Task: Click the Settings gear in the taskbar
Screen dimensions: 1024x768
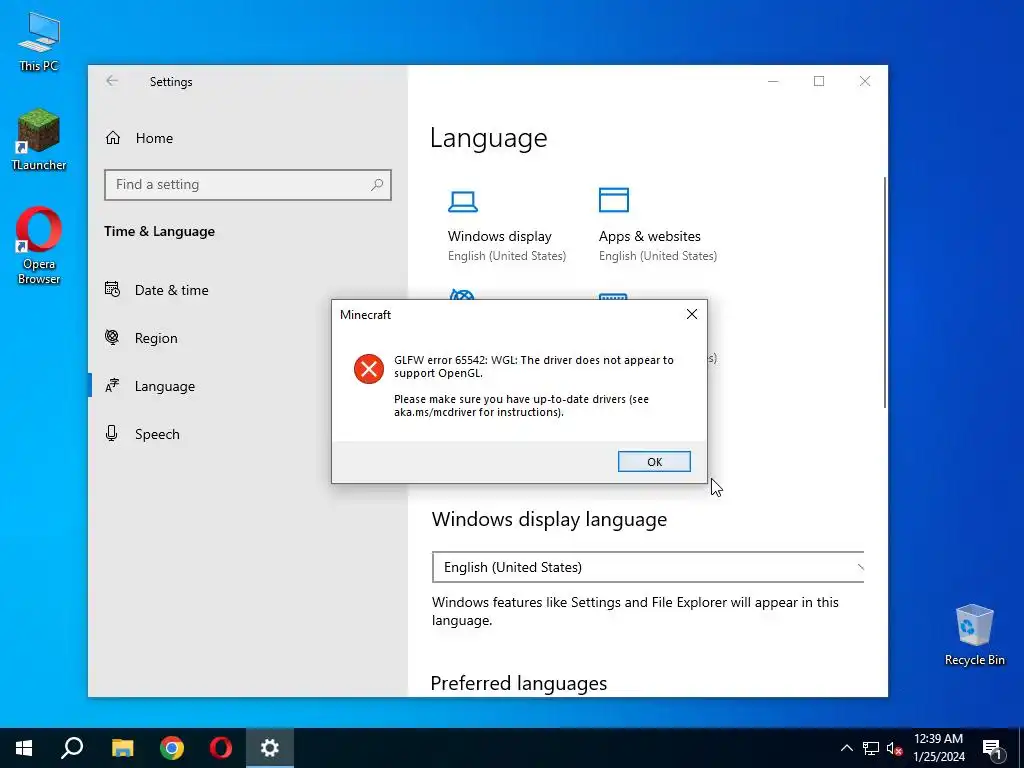Action: click(x=270, y=748)
